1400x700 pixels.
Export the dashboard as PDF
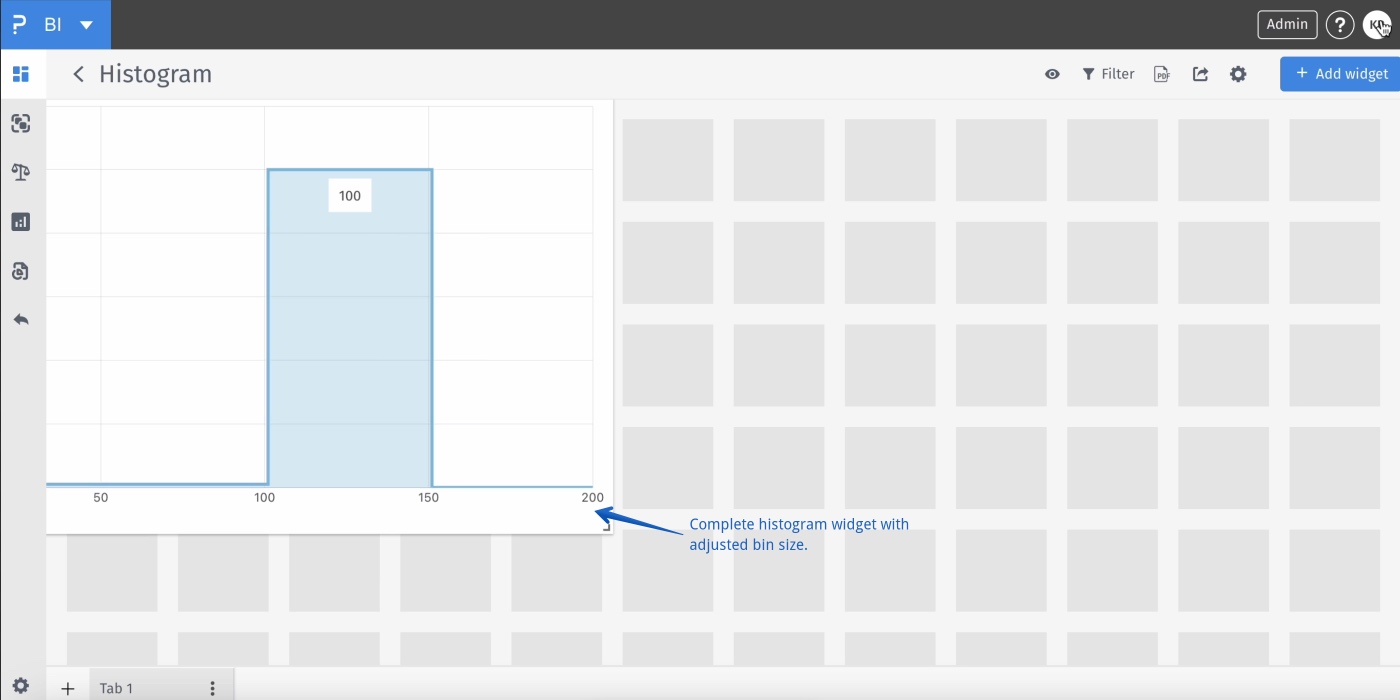[x=1162, y=74]
